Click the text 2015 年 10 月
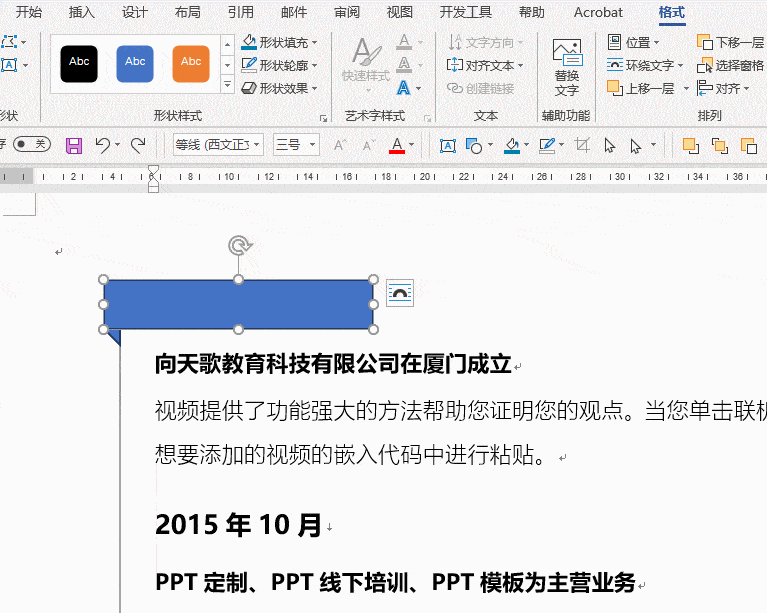Viewport: 767px width, 613px height. coord(238,524)
